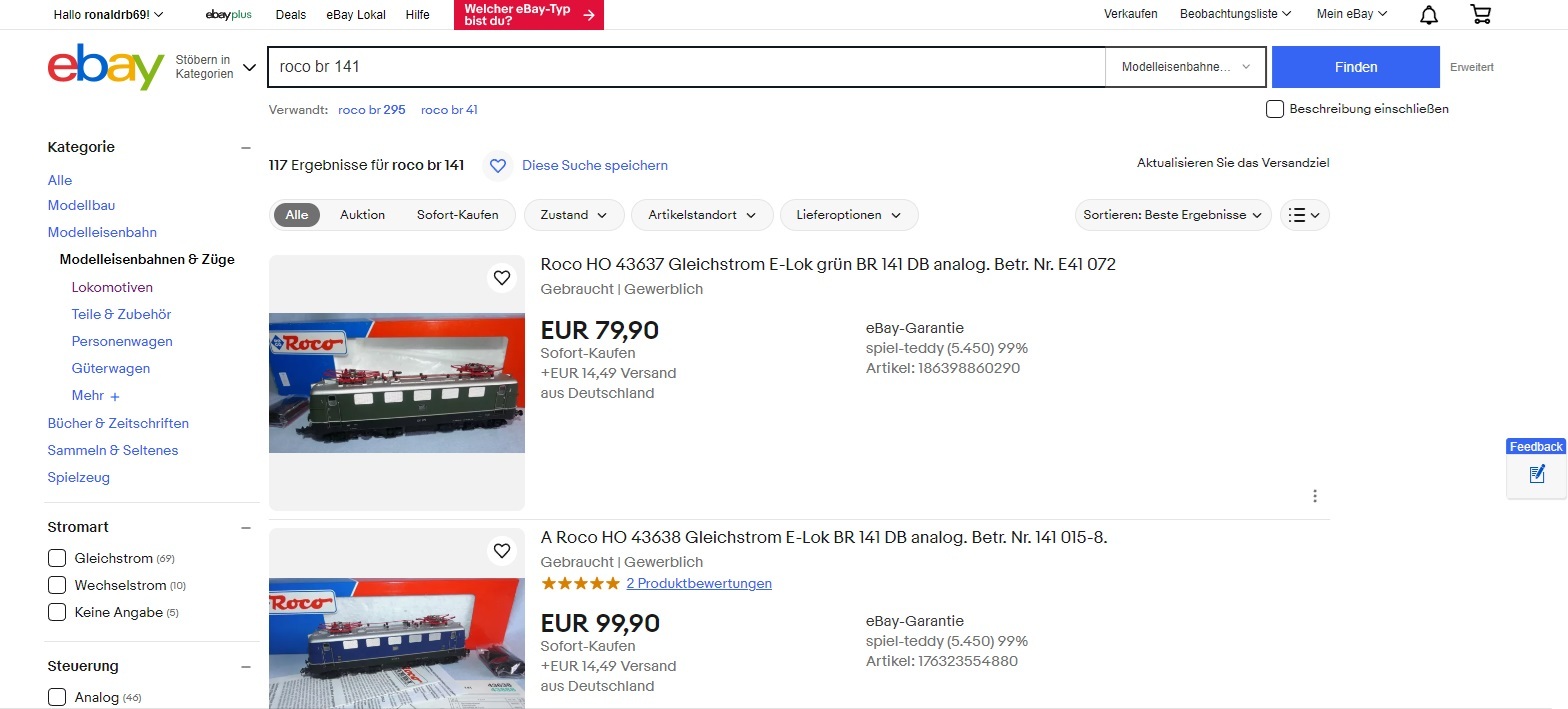Expand Sortieren: Beste Ergebnisse dropdown
The height and width of the screenshot is (709, 1568).
coord(1175,215)
